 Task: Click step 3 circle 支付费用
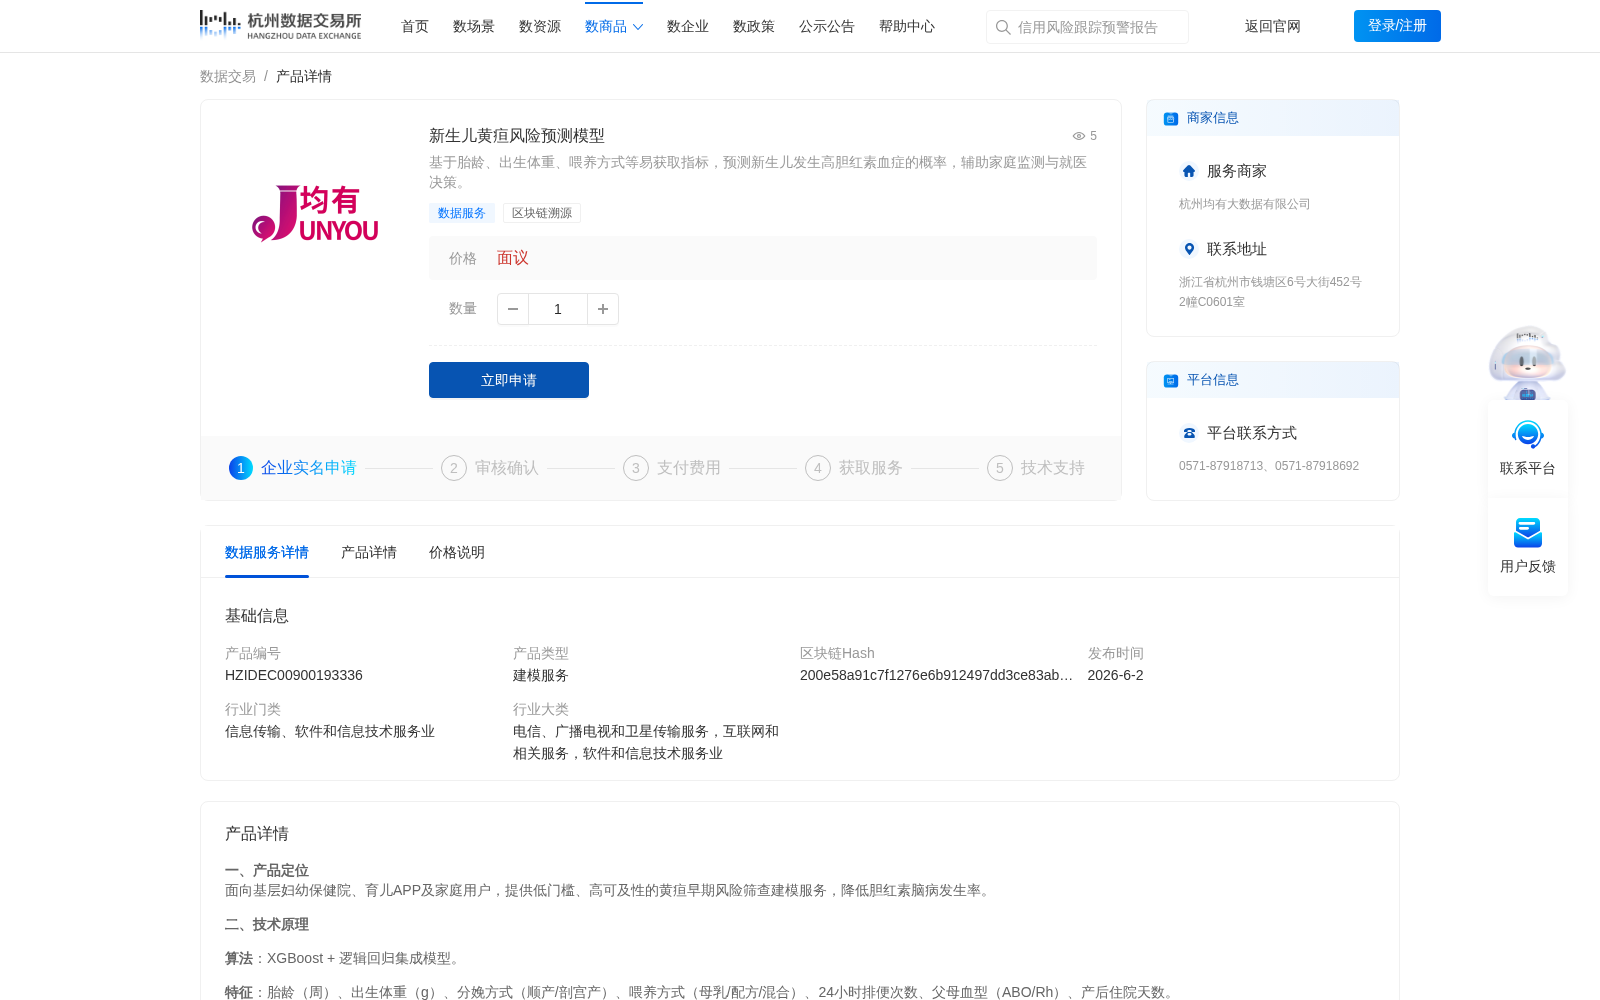click(x=636, y=468)
